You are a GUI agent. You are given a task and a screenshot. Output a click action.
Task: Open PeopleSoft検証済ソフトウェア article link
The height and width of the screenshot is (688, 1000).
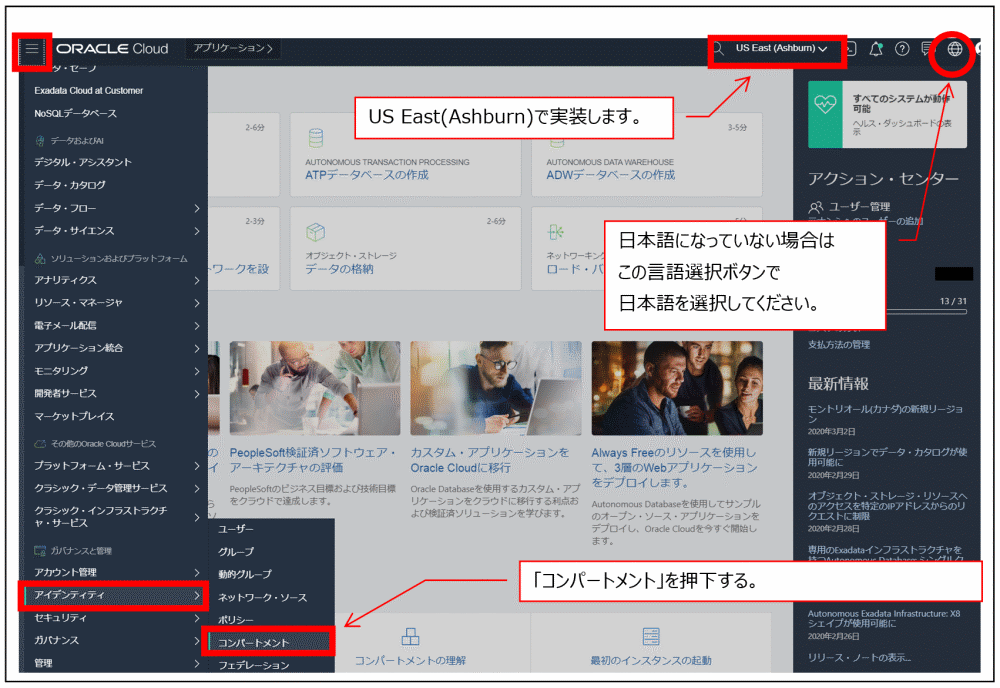314,460
